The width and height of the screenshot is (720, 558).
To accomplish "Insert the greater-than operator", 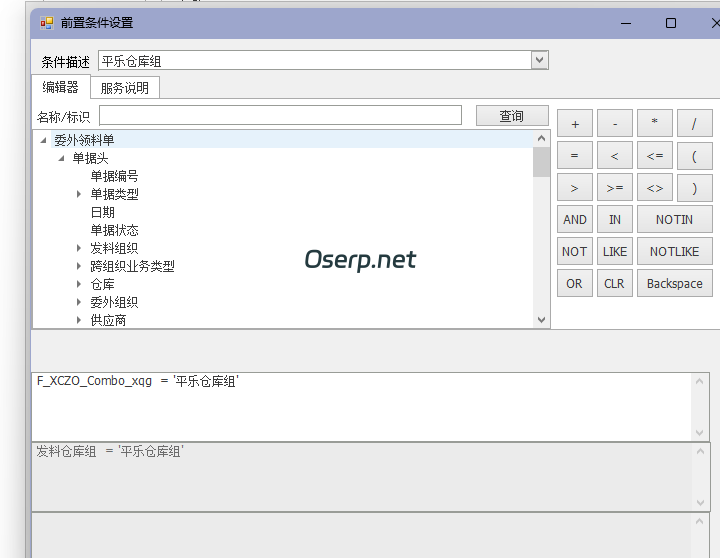I will pyautogui.click(x=575, y=187).
